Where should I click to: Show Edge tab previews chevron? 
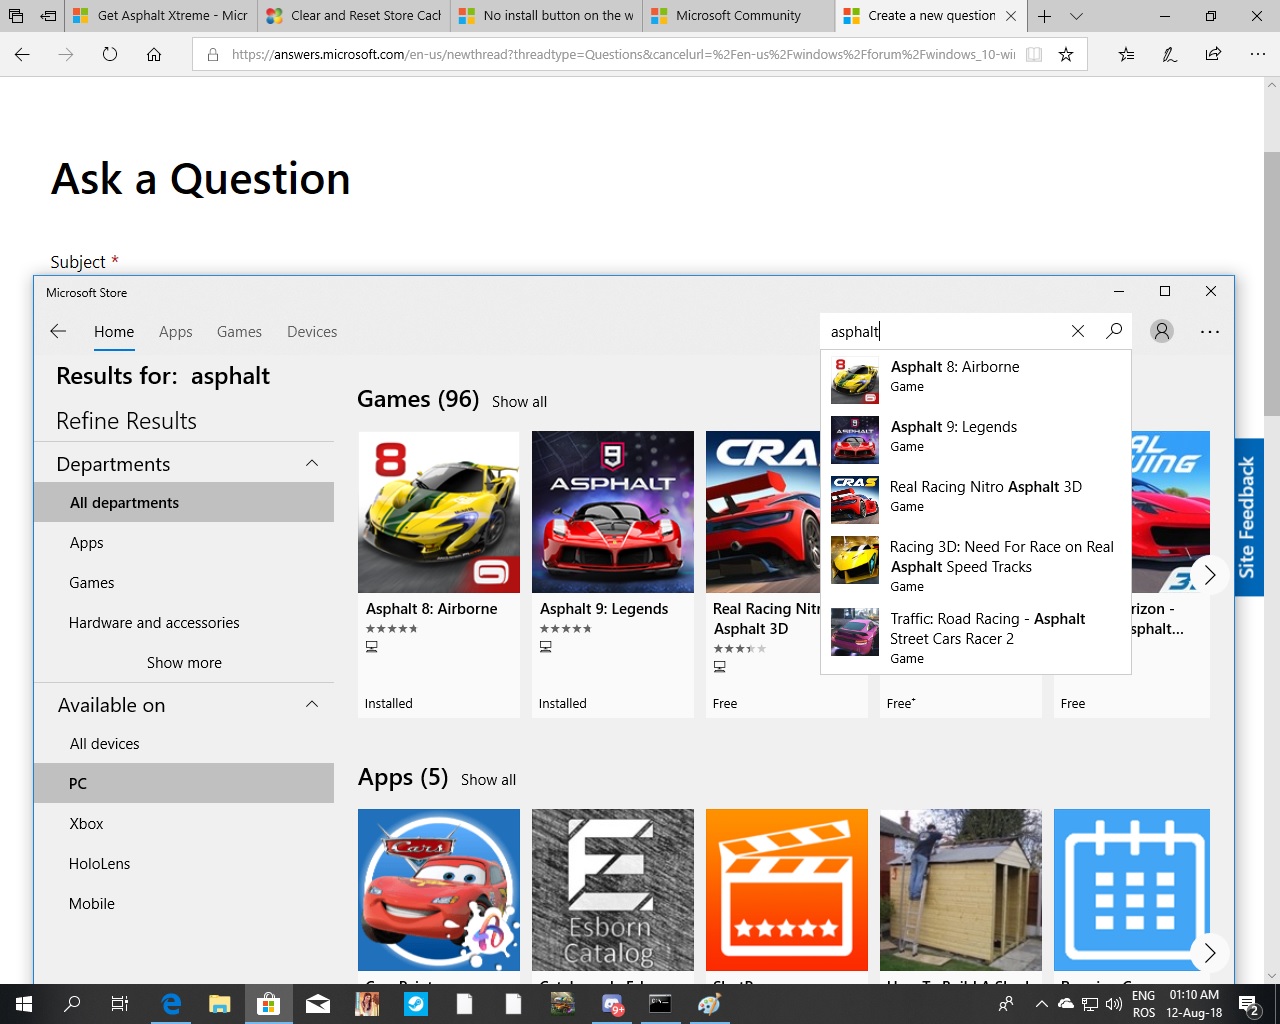pos(1076,16)
